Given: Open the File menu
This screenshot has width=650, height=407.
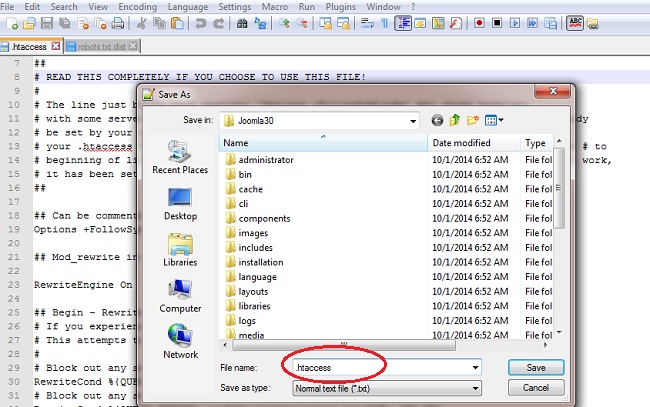Looking at the screenshot, I should pyautogui.click(x=7, y=7).
